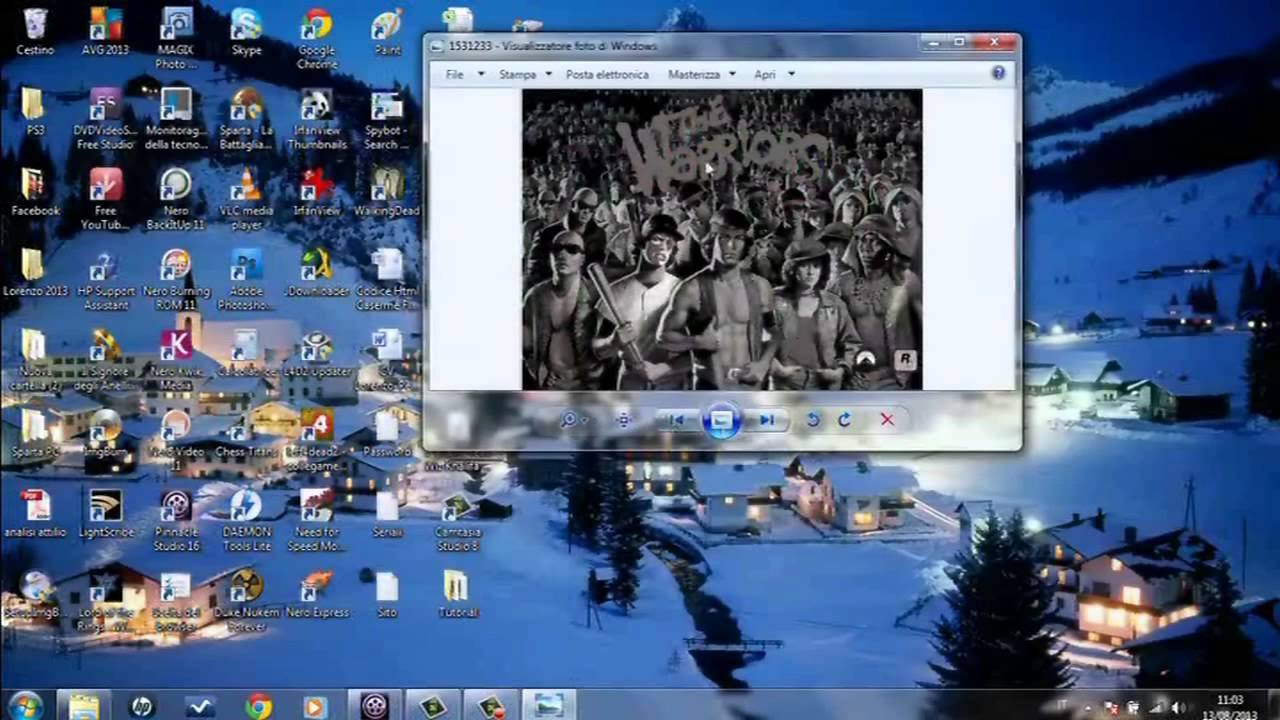Rotate the photo counterclockwise in the viewer
The height and width of the screenshot is (720, 1280).
pos(812,420)
